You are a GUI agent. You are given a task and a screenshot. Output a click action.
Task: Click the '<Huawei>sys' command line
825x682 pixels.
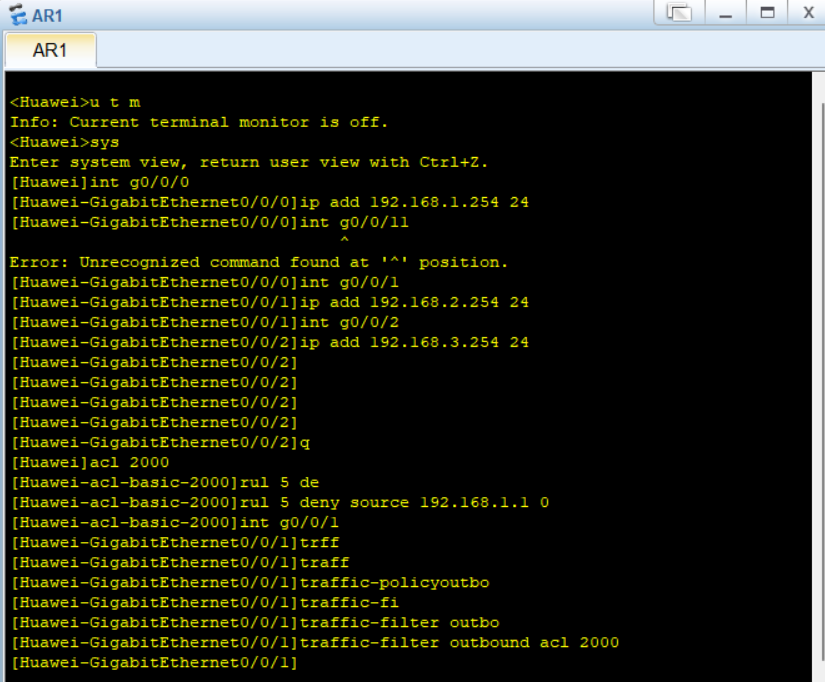[x=65, y=143]
